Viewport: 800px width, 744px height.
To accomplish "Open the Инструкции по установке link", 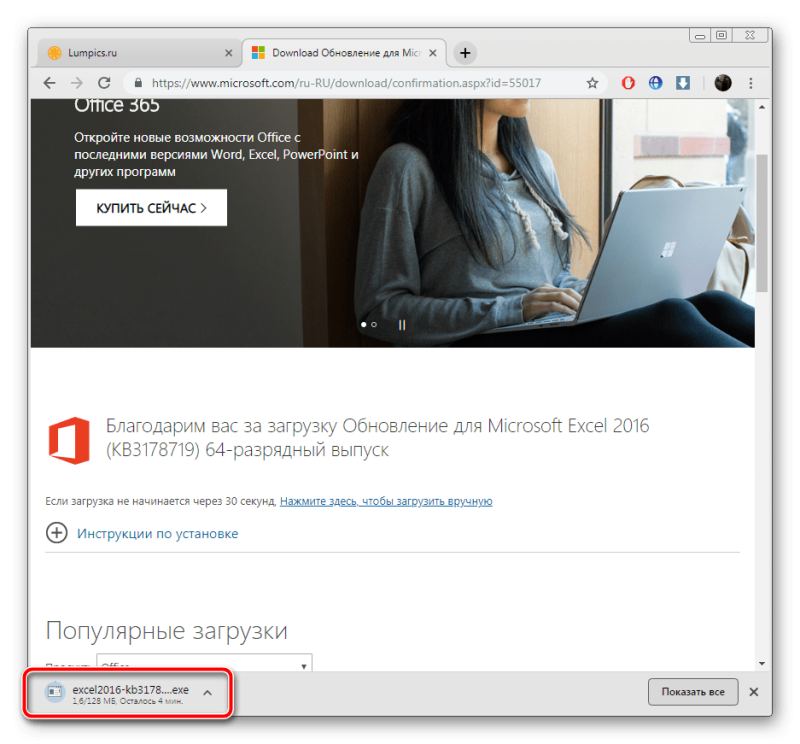I will click(x=158, y=533).
